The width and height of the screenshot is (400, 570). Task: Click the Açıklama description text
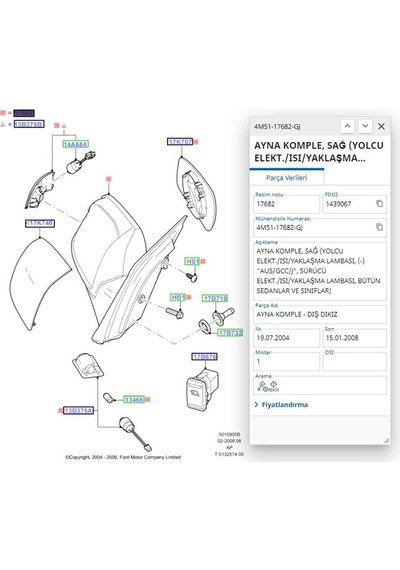pyautogui.click(x=320, y=271)
